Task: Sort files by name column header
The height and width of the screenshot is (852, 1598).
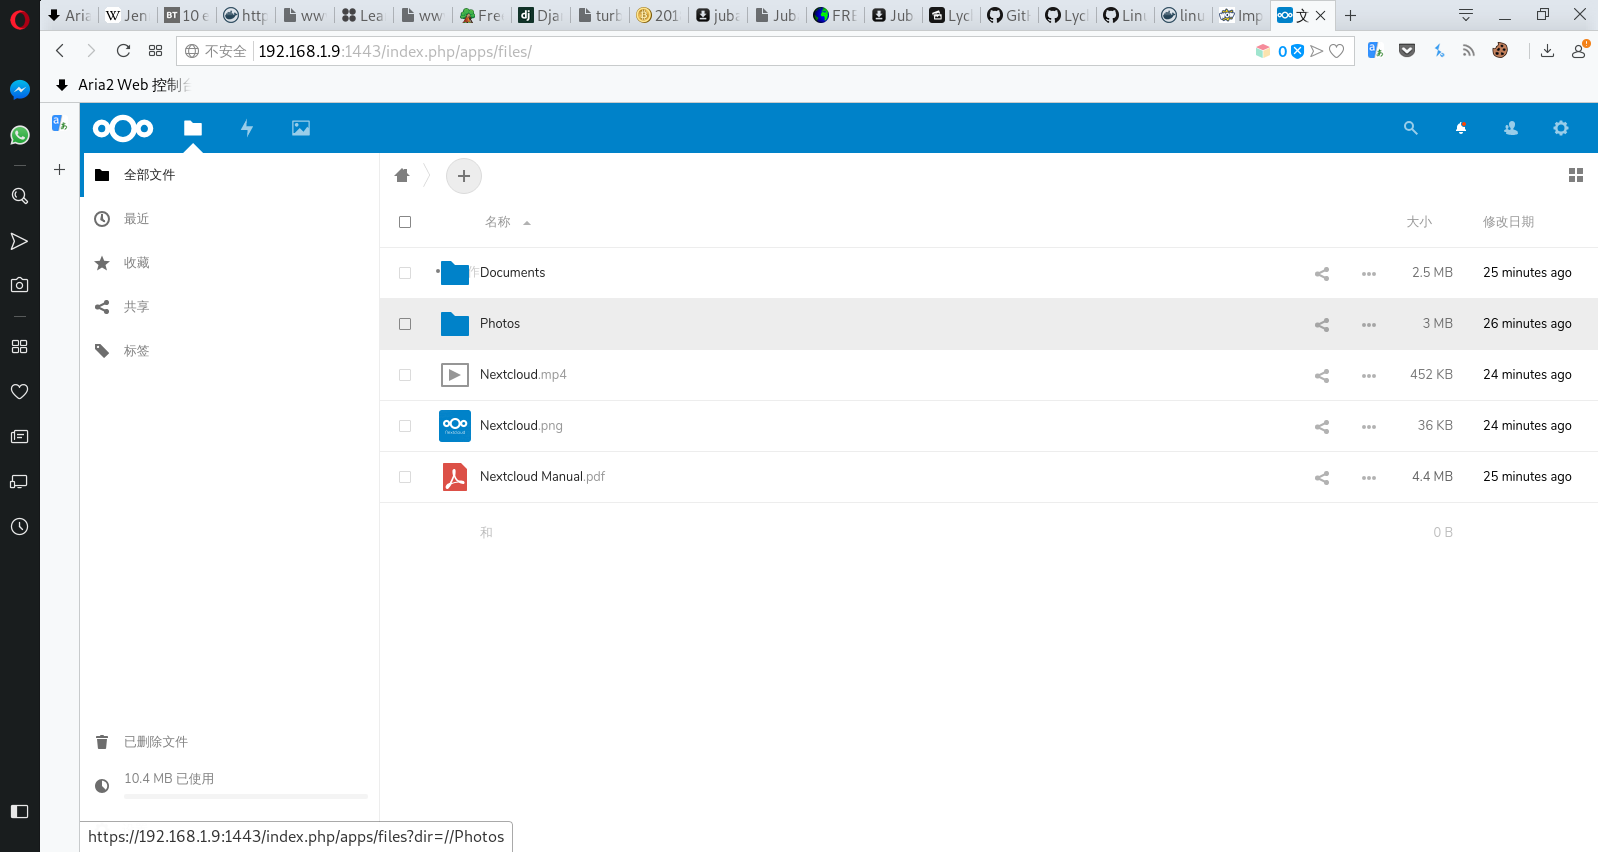Action: click(498, 222)
